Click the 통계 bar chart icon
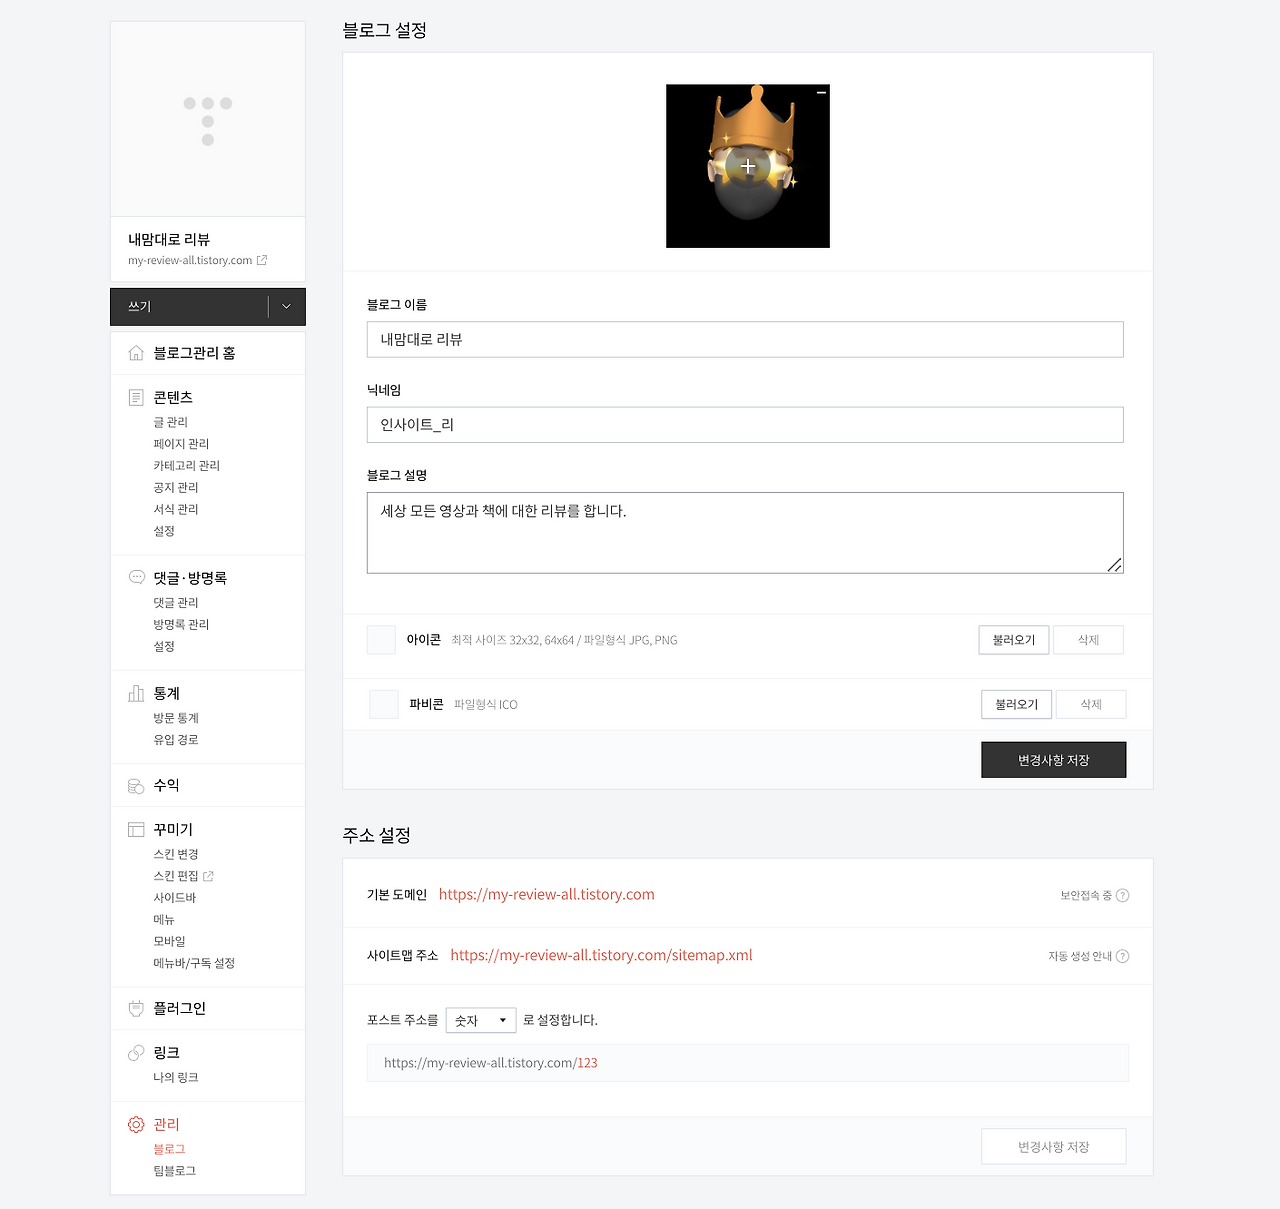This screenshot has height=1209, width=1280. (x=136, y=693)
